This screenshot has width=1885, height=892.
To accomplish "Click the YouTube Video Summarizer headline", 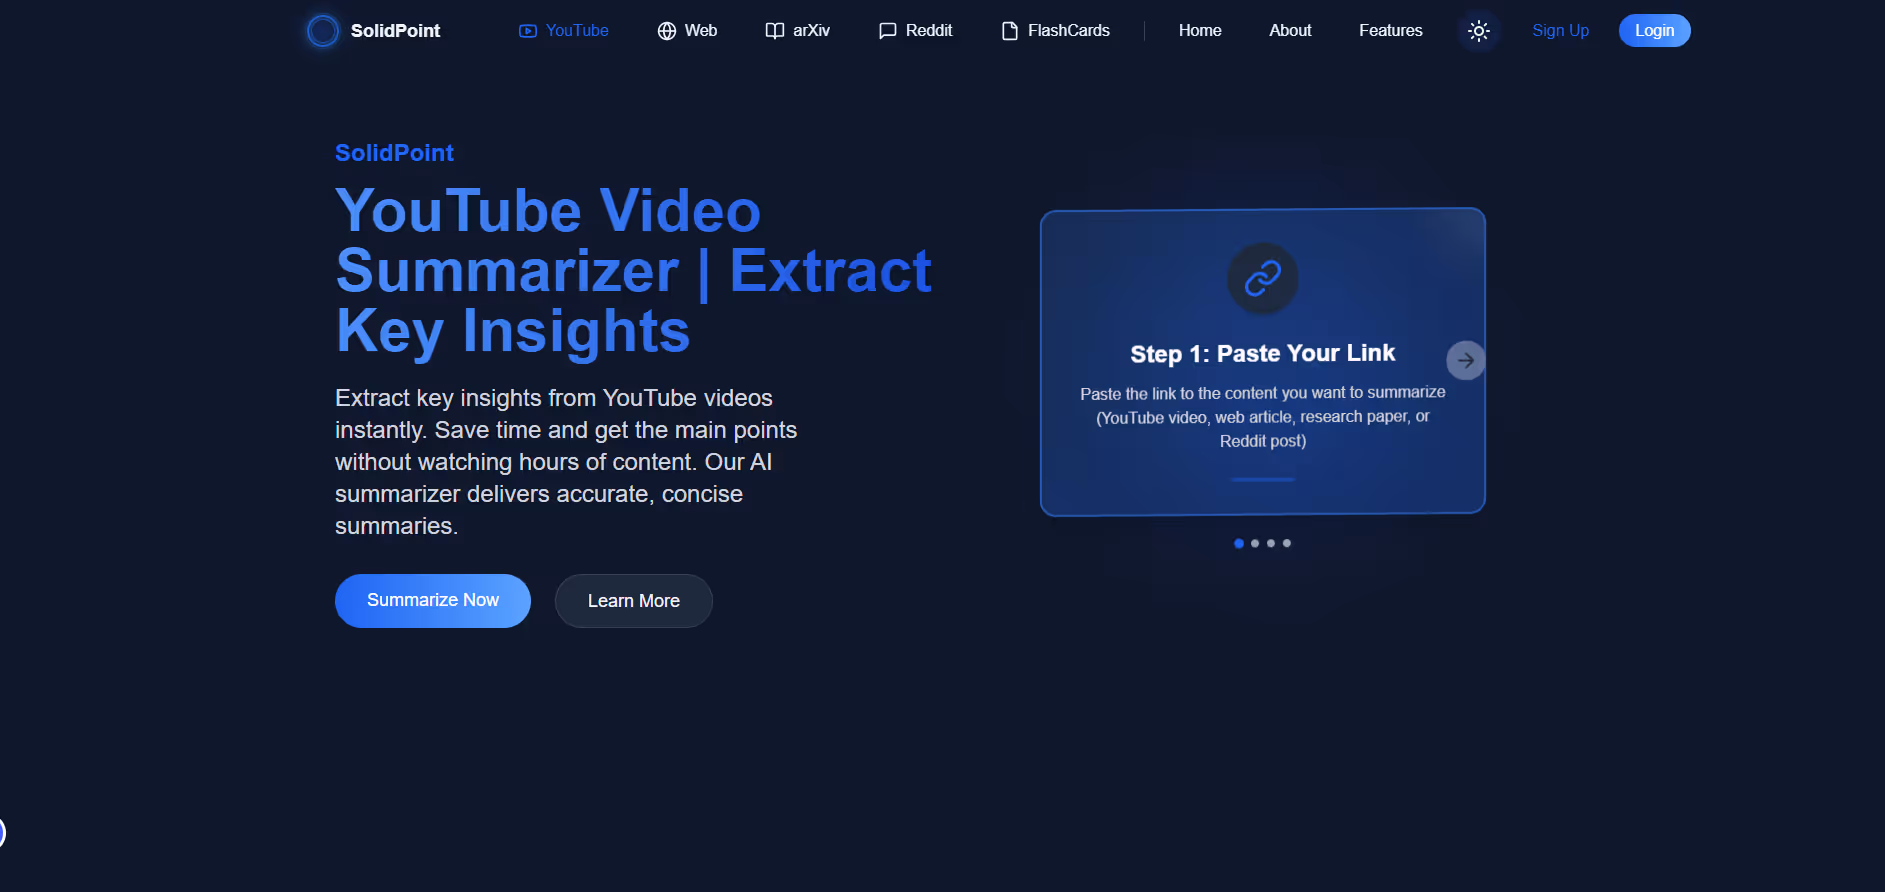I will 633,271.
